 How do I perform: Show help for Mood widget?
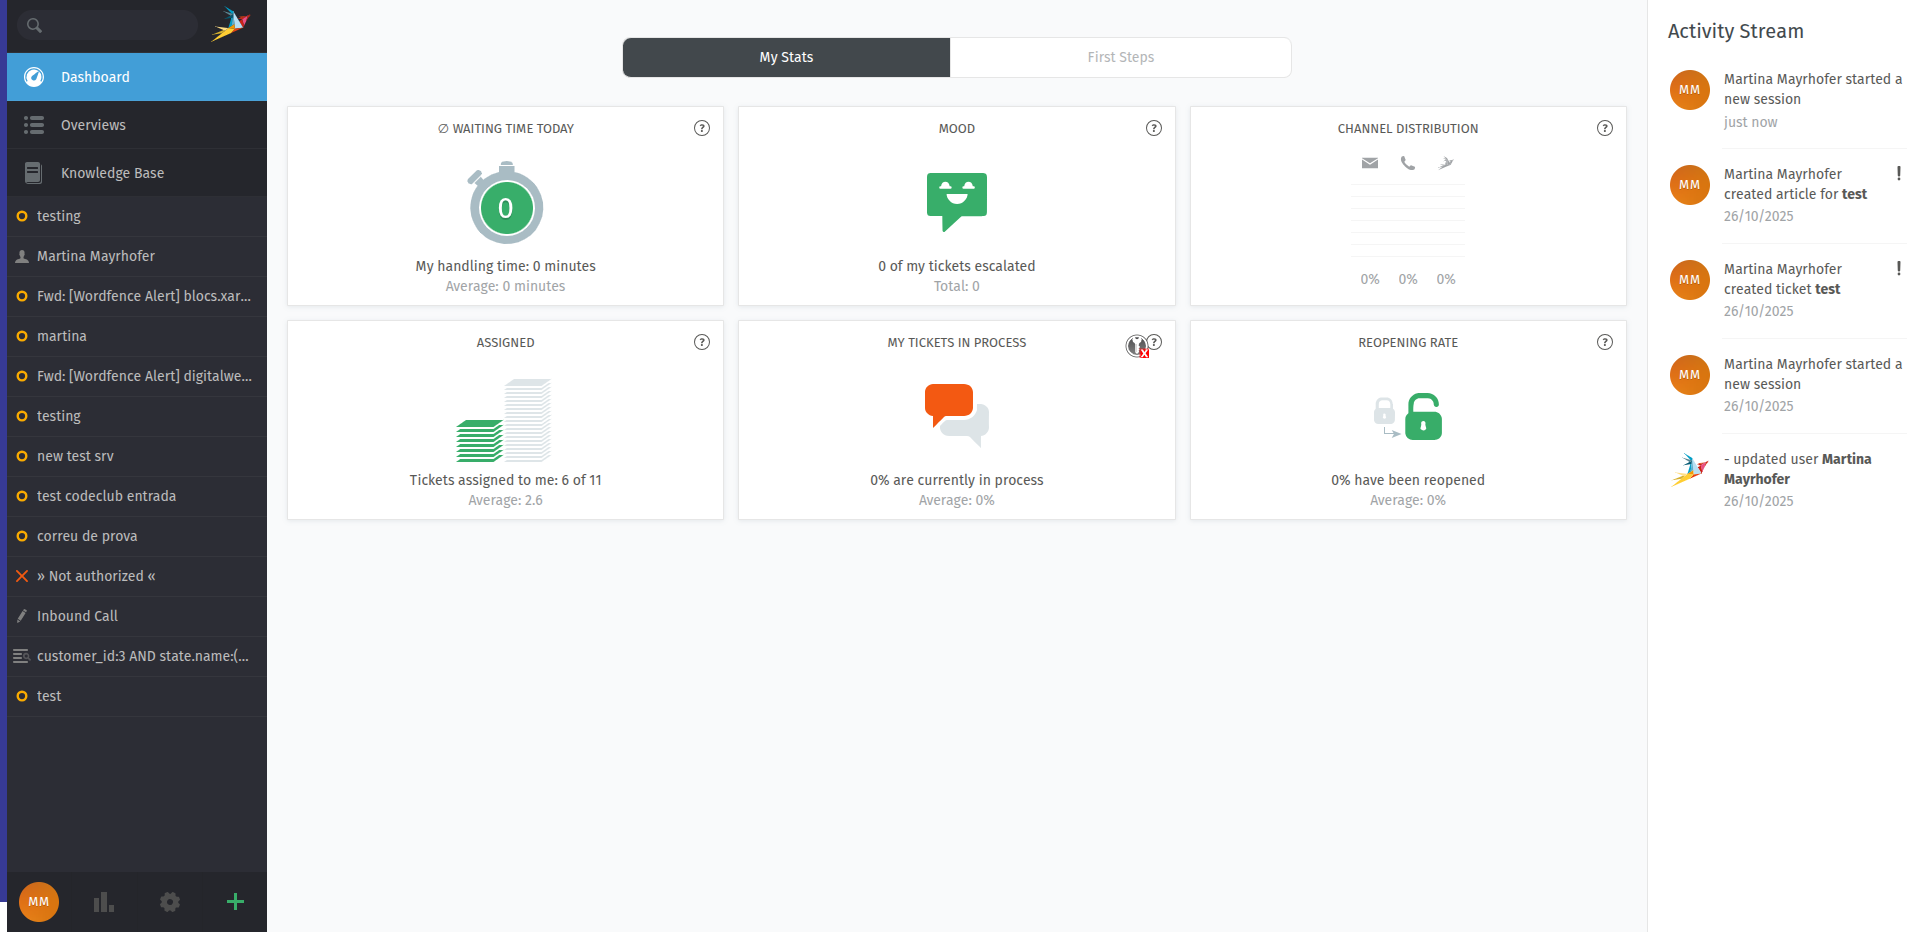tap(1153, 128)
